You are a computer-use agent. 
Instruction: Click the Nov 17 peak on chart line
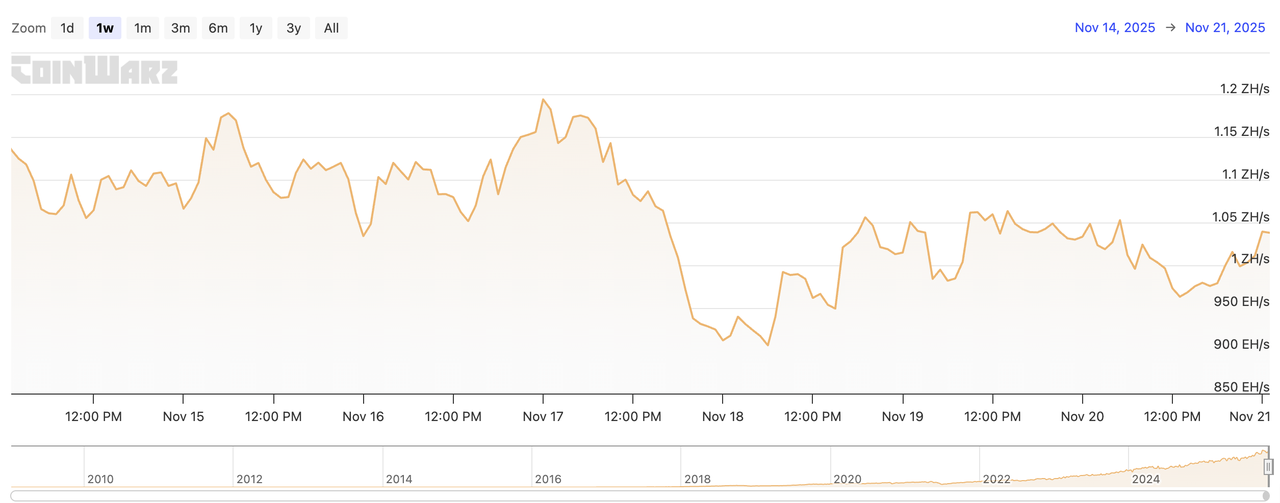pyautogui.click(x=543, y=99)
